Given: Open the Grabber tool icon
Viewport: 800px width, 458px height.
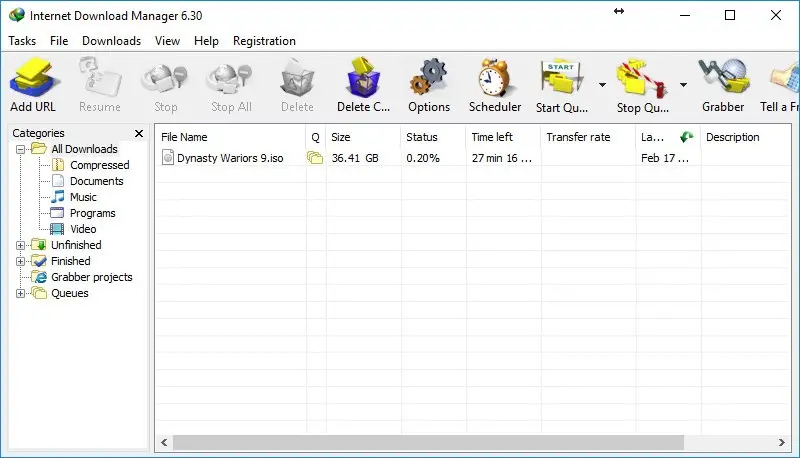Looking at the screenshot, I should click(x=722, y=80).
